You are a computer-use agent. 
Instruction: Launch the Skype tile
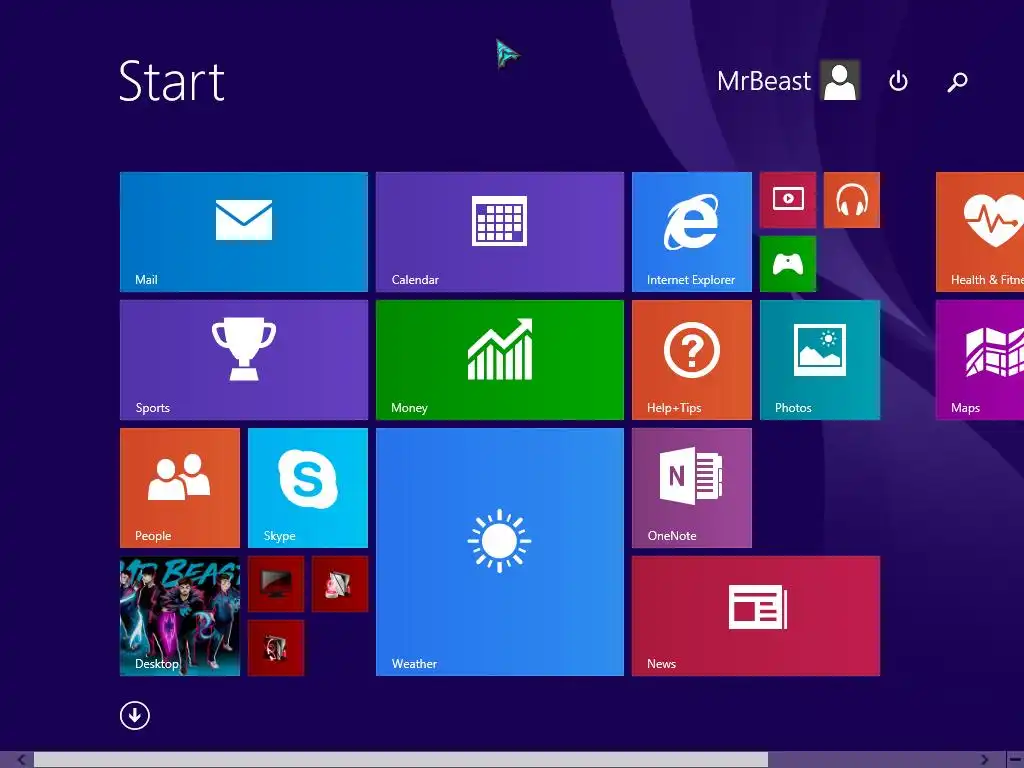pyautogui.click(x=308, y=488)
